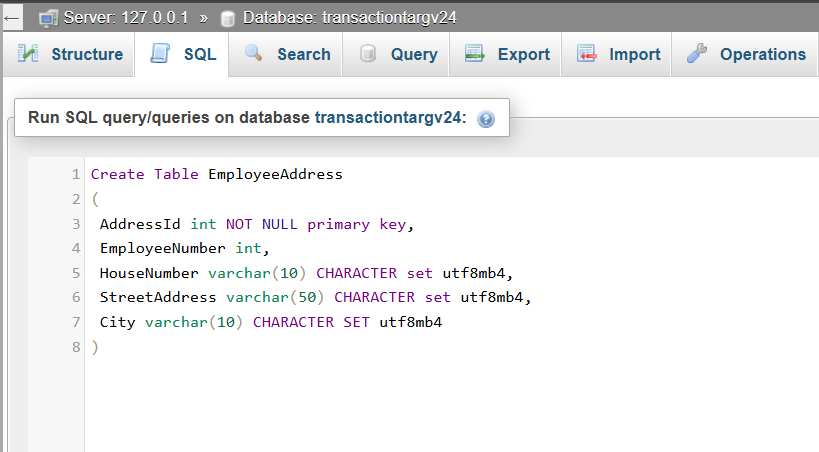Click the Export tab green arrow icon

[x=474, y=53]
